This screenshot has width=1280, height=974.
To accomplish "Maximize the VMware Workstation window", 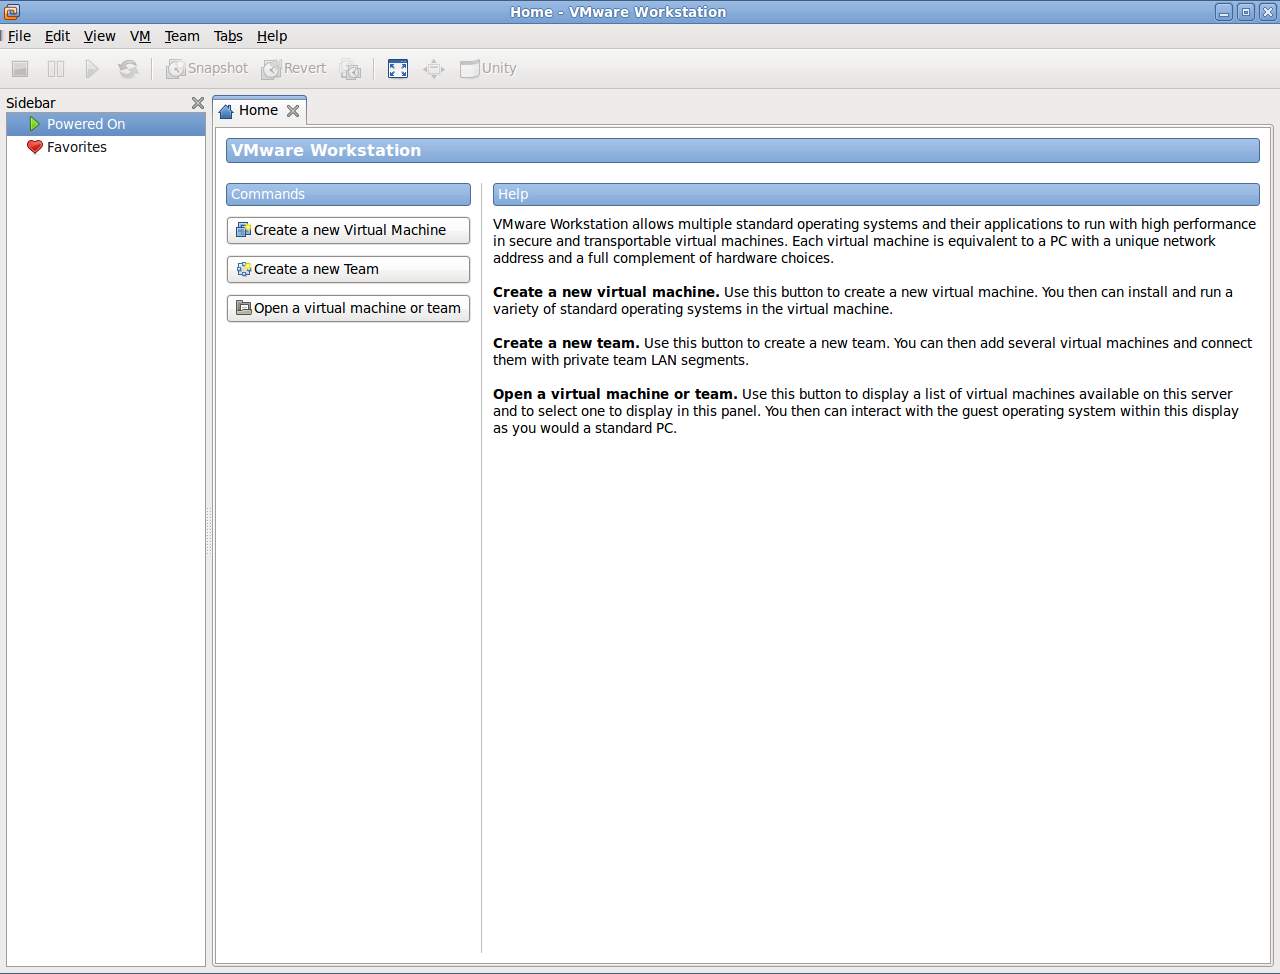I will [1246, 12].
